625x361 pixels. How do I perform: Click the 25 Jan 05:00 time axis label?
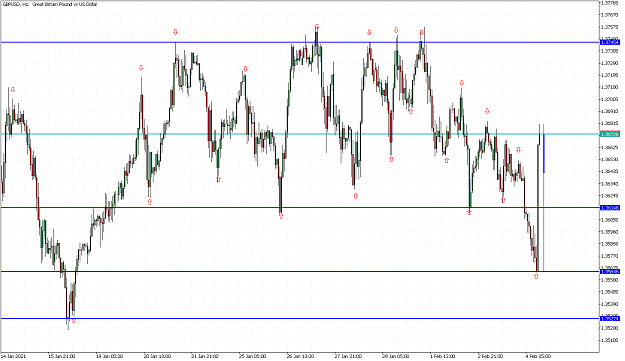[252, 356]
